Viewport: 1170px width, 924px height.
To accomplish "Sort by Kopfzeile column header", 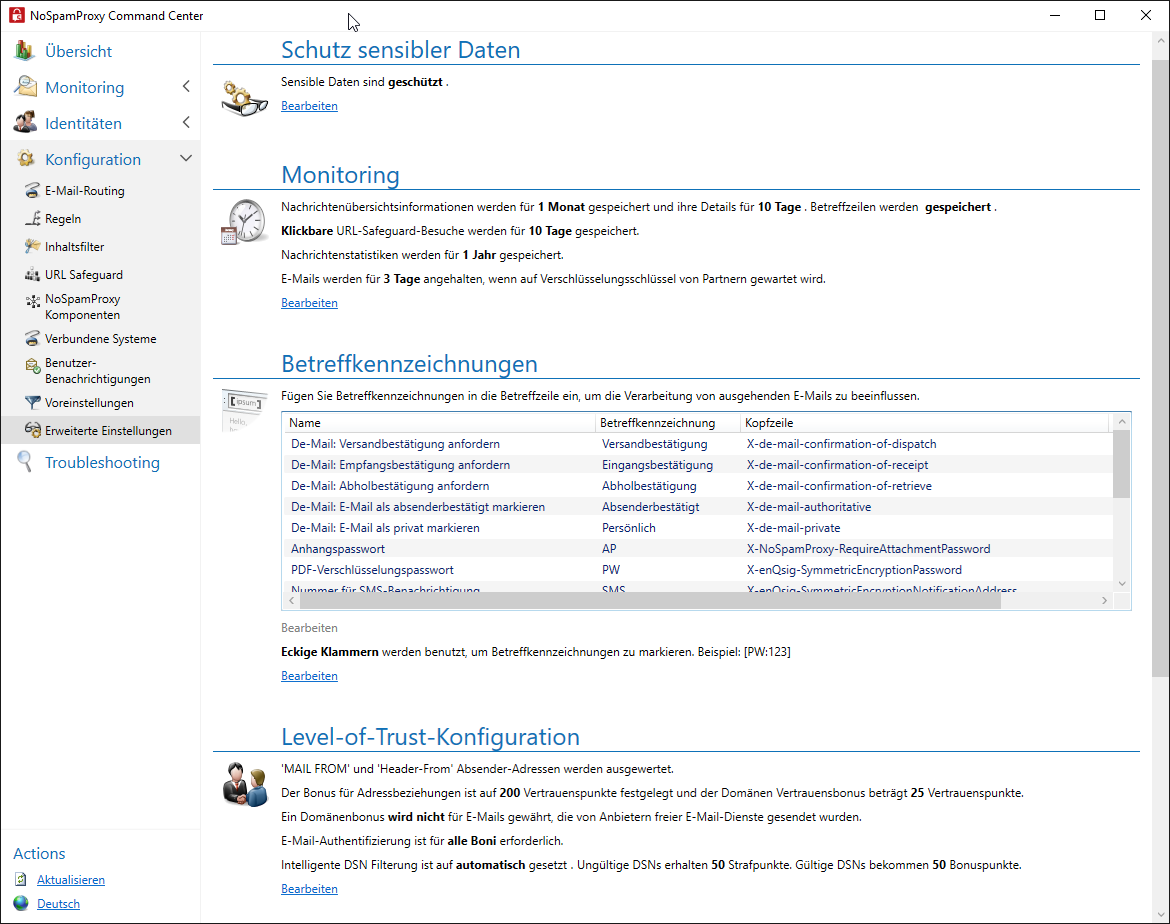I will pos(925,422).
